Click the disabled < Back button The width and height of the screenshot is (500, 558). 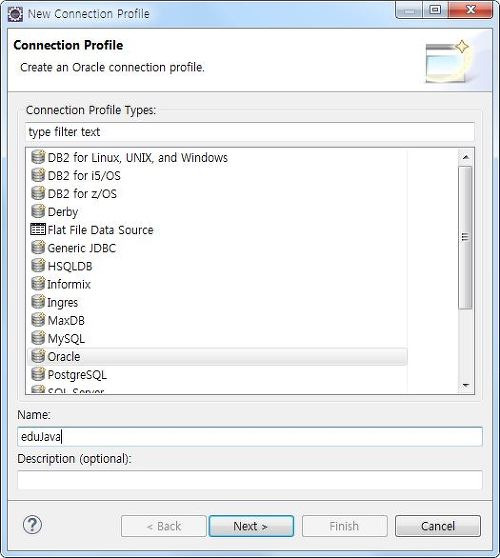pyautogui.click(x=164, y=526)
